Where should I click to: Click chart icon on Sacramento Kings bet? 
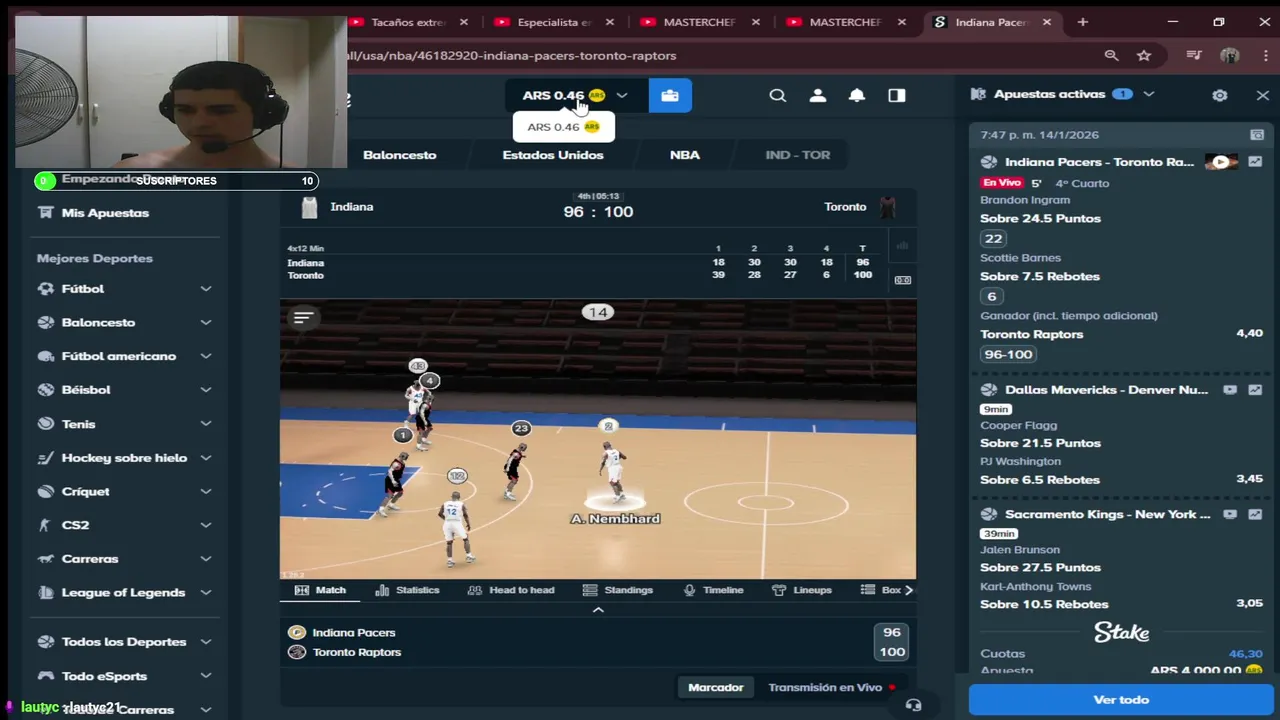(x=1255, y=514)
